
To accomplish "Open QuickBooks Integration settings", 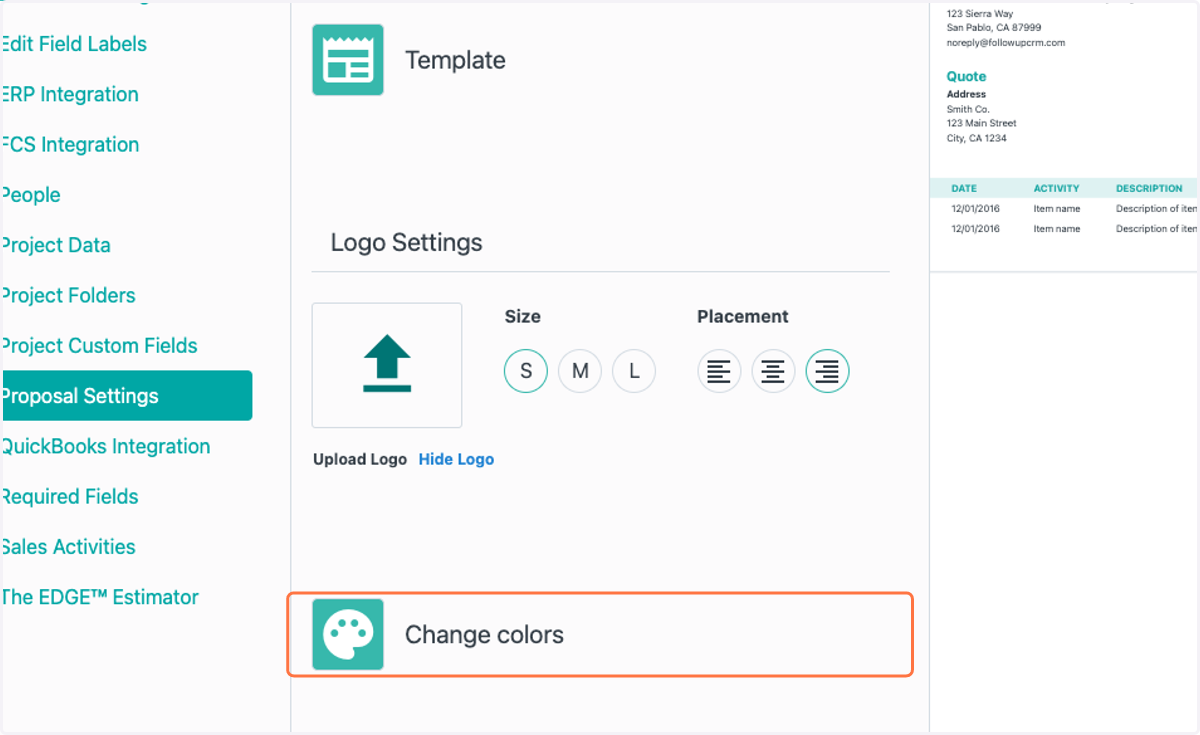I will coord(105,446).
